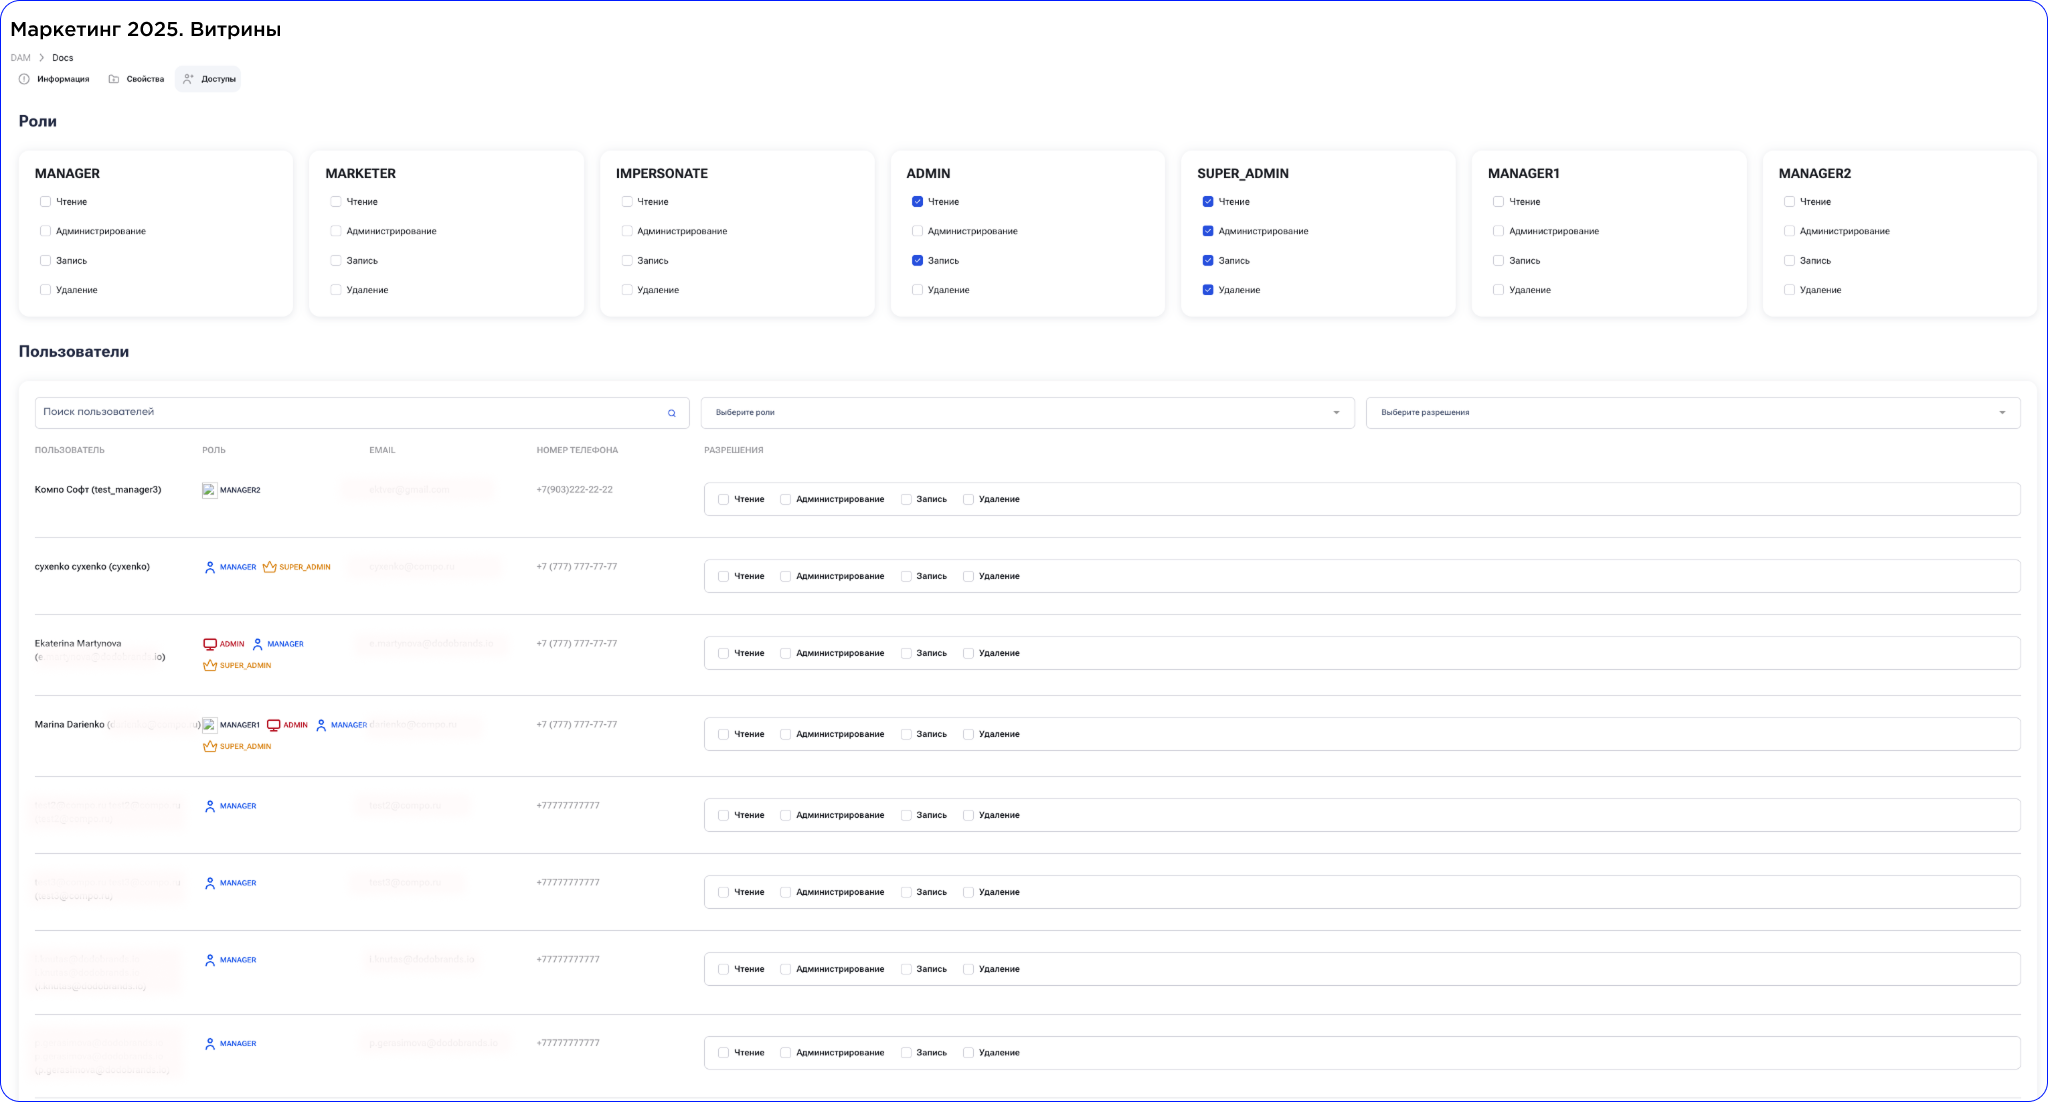The width and height of the screenshot is (2048, 1102).
Task: Click the MANAGER person icon in cyxenko row
Action: click(x=210, y=567)
